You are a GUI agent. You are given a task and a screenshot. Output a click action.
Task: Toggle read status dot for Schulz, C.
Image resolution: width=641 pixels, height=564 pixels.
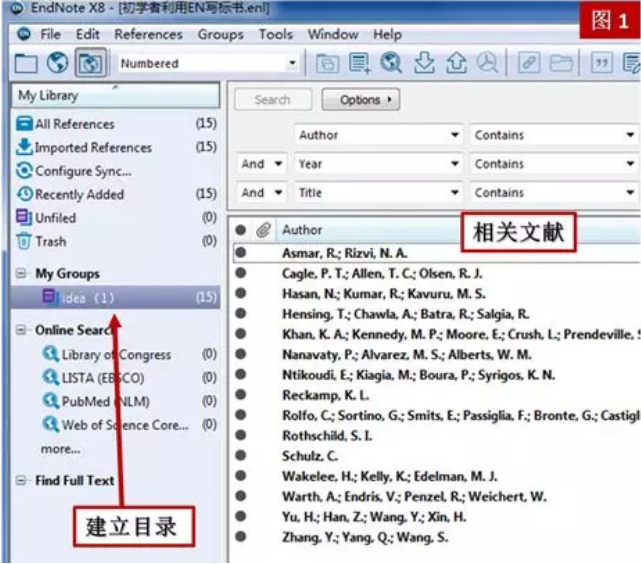tap(241, 455)
